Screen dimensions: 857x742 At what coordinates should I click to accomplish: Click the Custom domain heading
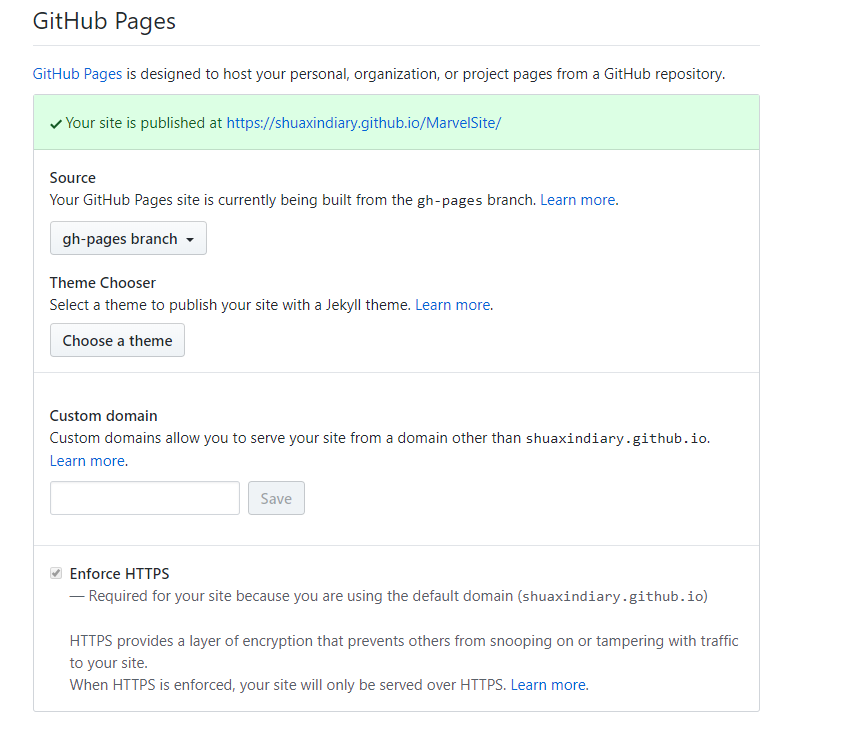[104, 416]
